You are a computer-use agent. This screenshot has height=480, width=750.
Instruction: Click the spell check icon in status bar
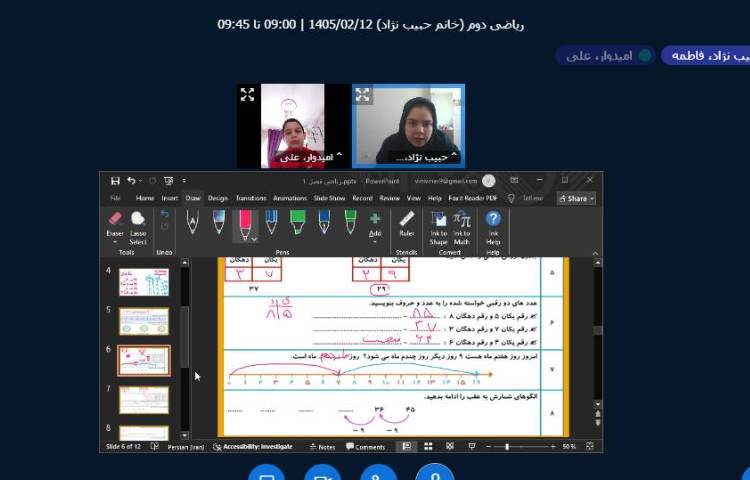coord(154,446)
